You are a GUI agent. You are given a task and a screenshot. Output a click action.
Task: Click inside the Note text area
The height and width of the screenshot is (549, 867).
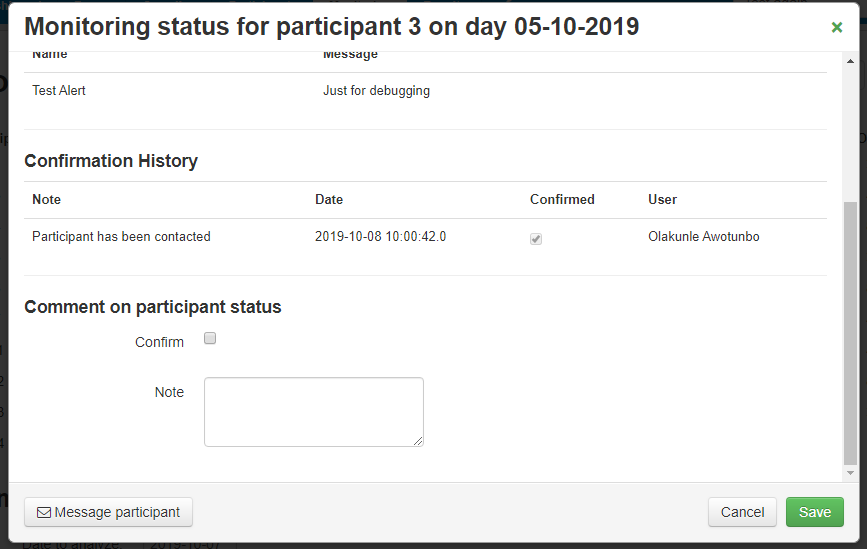314,412
